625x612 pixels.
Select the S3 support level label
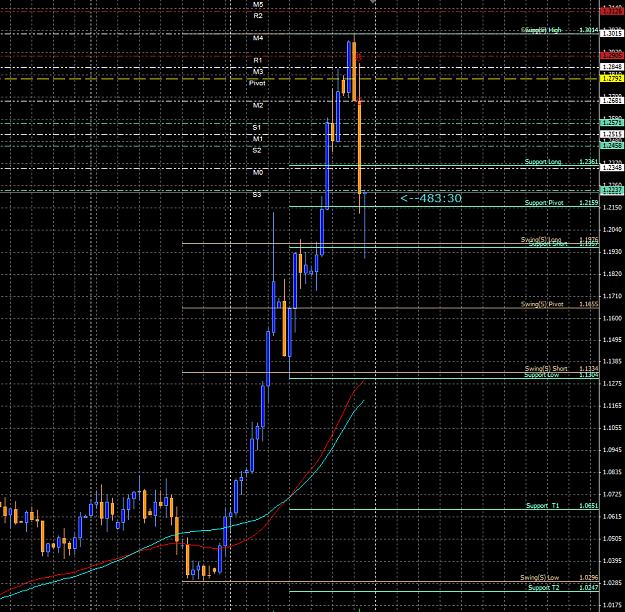pos(257,195)
